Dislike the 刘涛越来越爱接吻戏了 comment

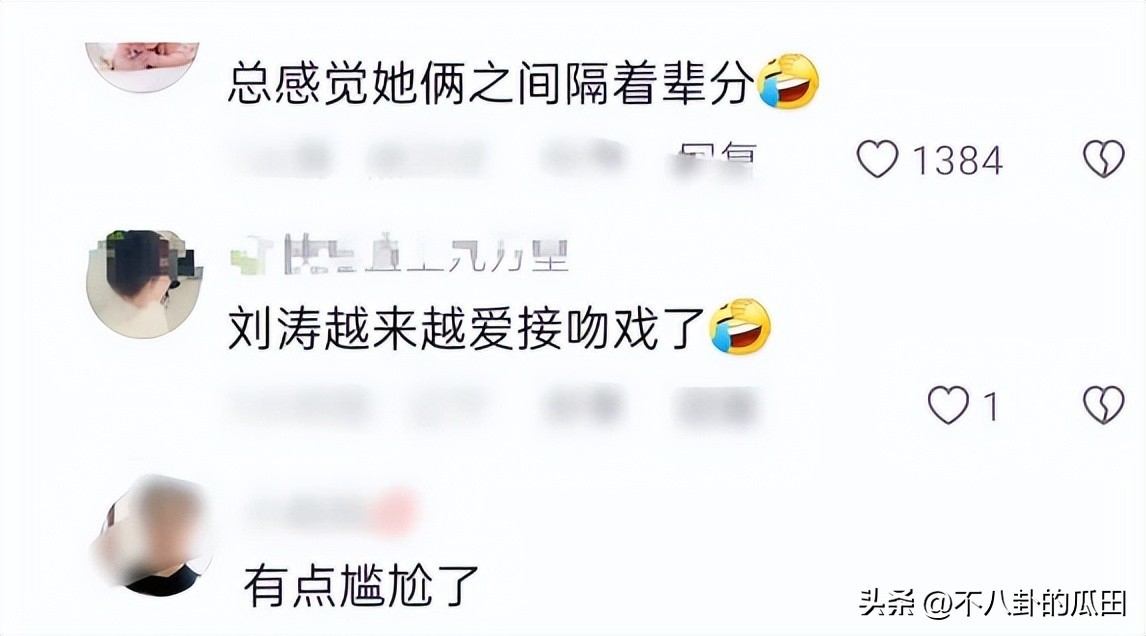tap(1104, 405)
